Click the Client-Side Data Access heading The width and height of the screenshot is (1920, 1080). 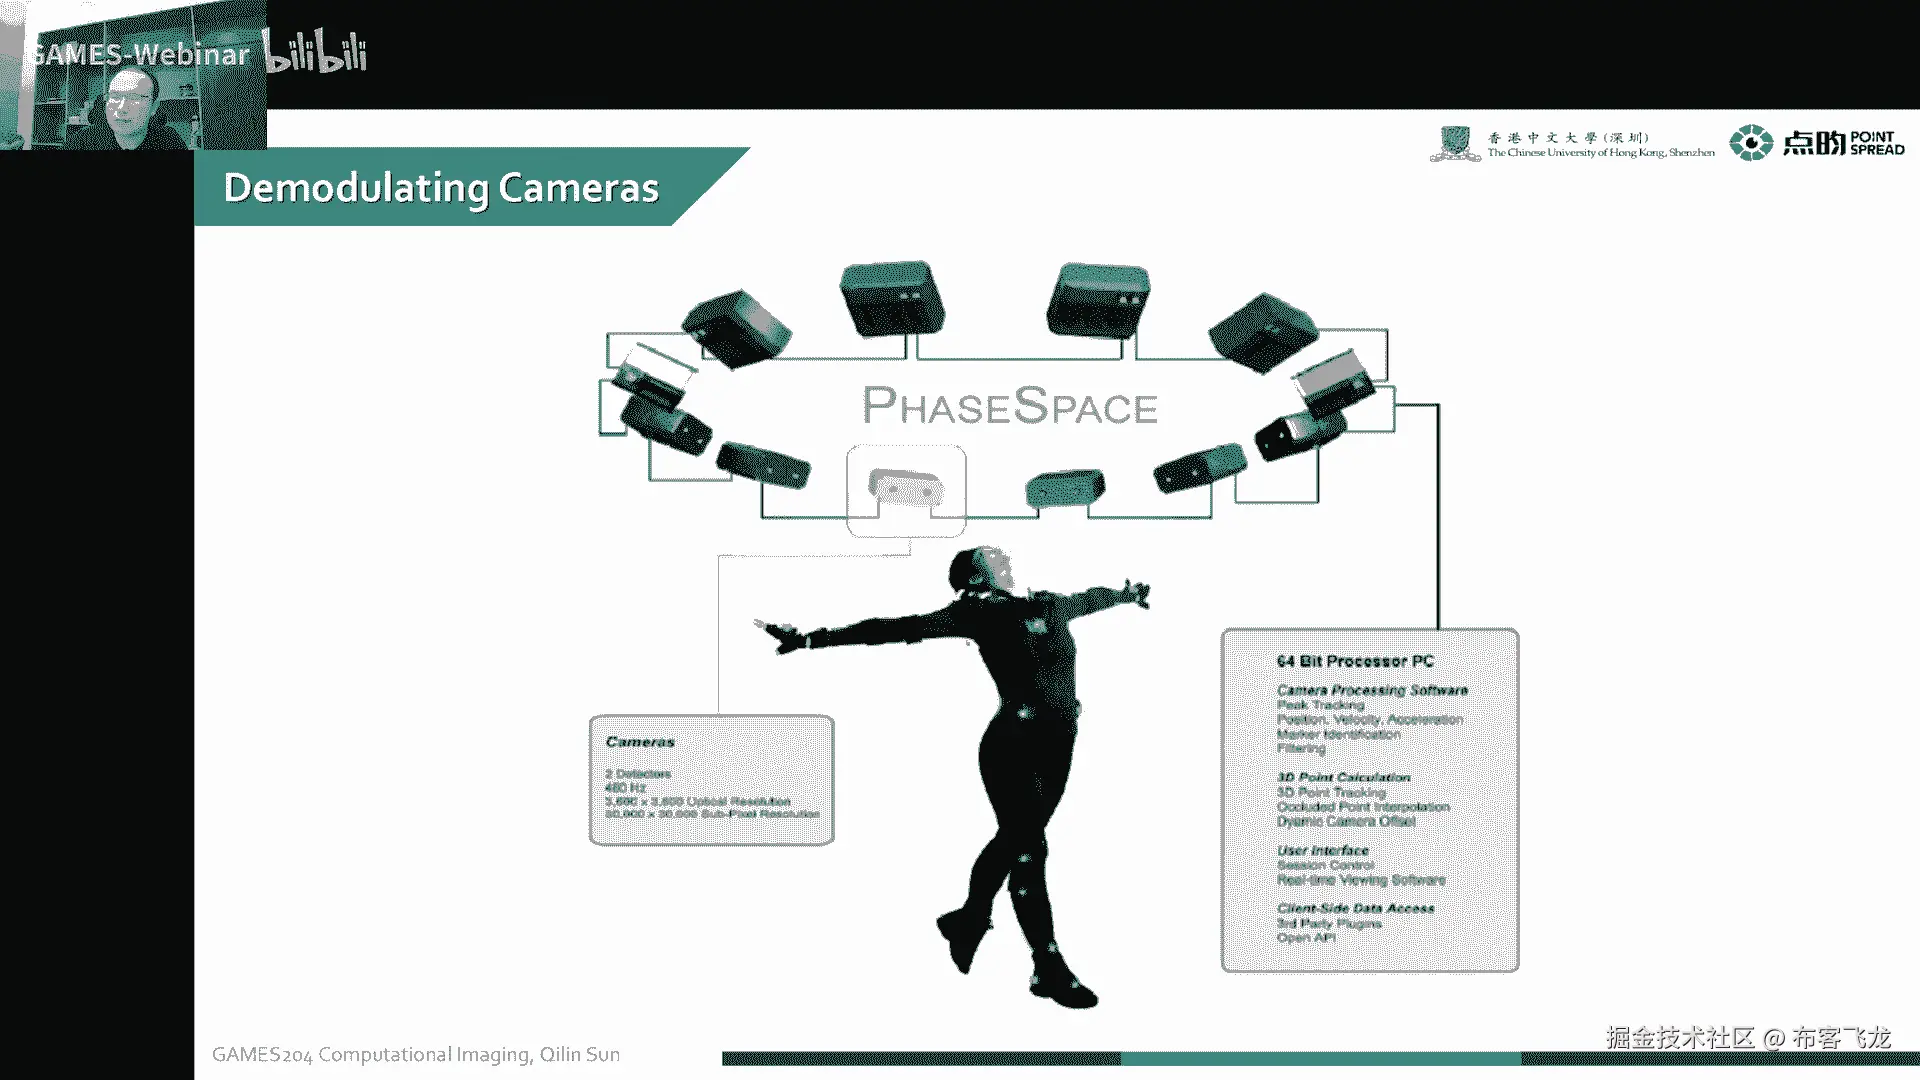click(x=1355, y=908)
